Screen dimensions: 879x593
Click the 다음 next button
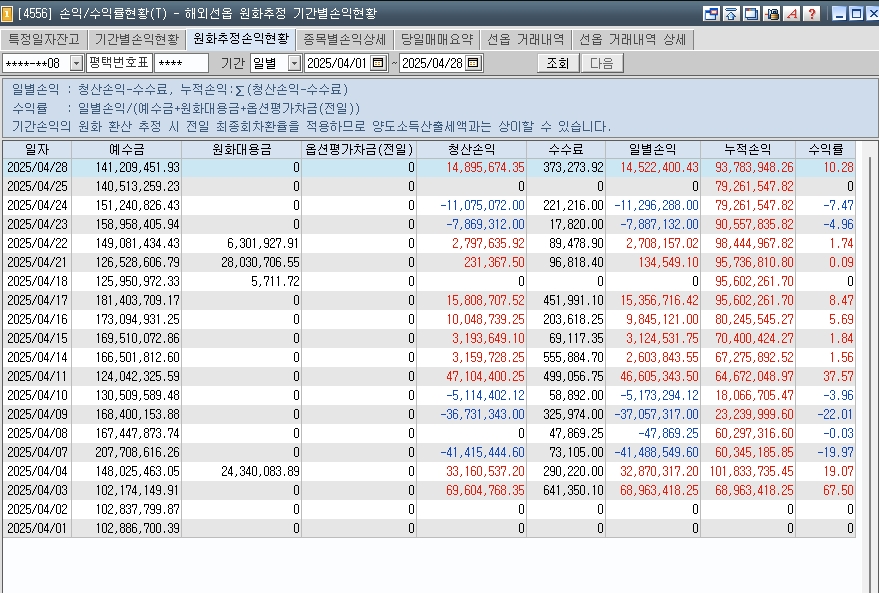[602, 63]
